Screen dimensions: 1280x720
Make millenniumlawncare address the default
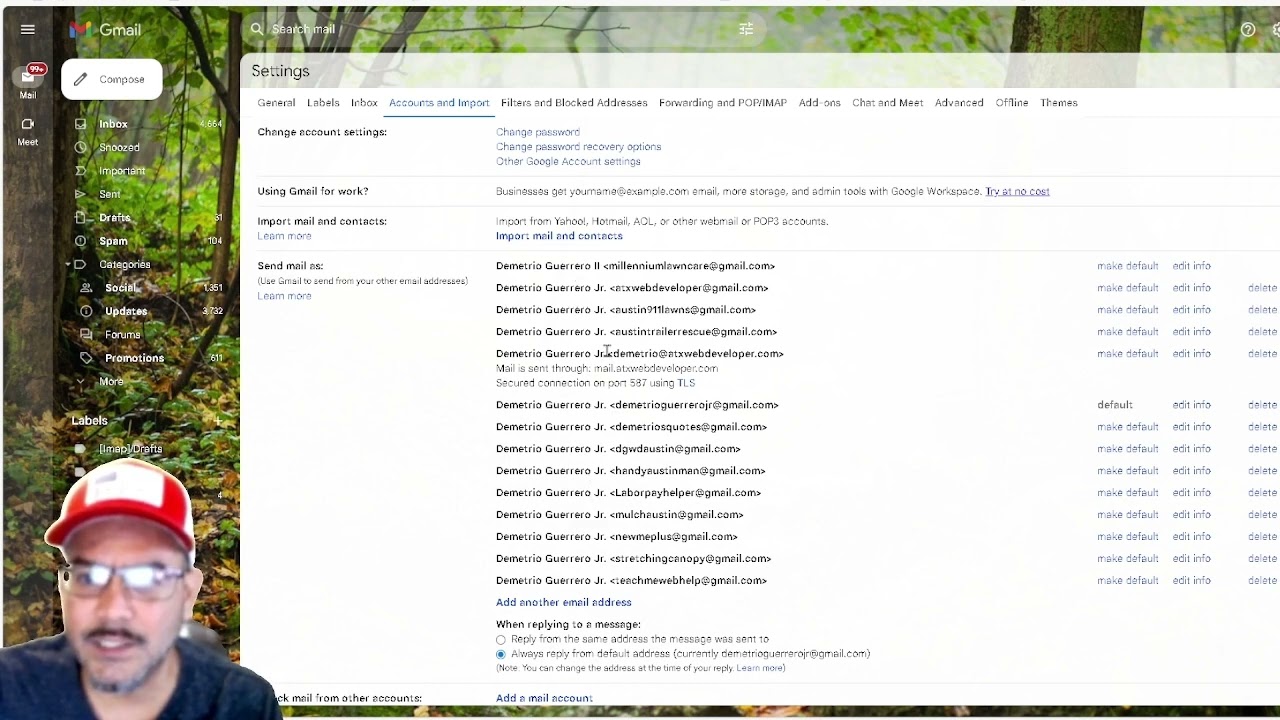[x=1127, y=266]
